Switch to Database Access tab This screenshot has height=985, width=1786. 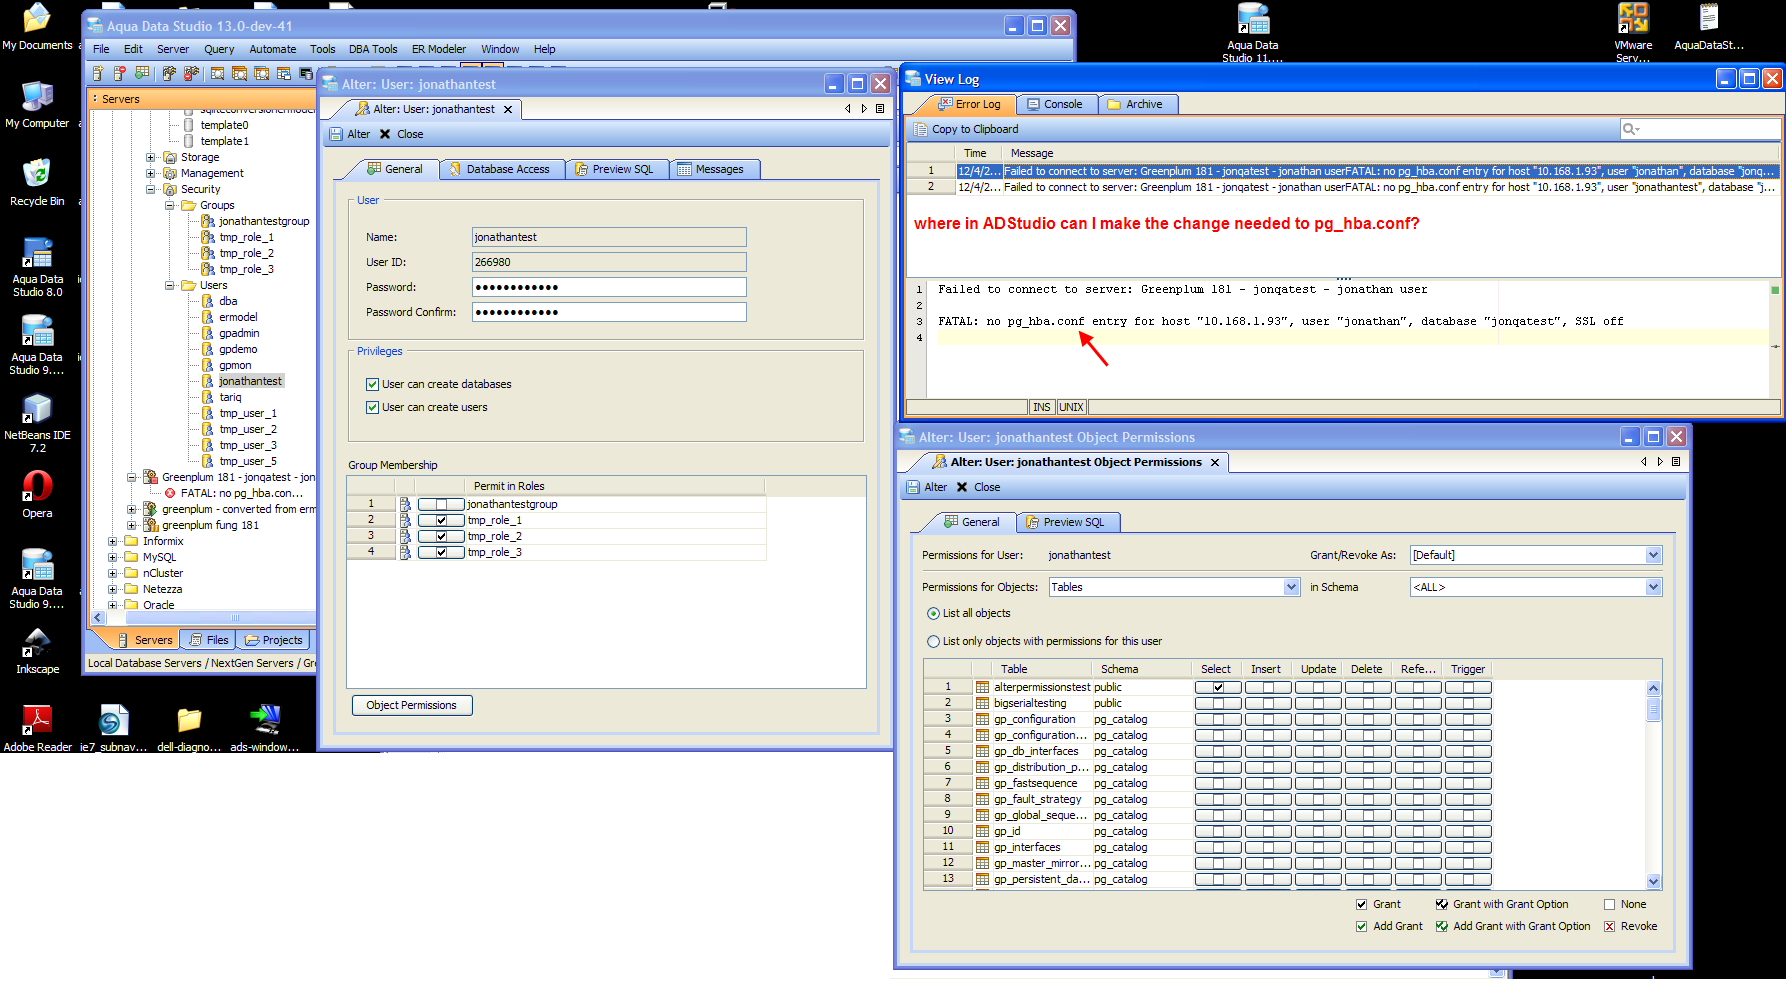point(501,169)
